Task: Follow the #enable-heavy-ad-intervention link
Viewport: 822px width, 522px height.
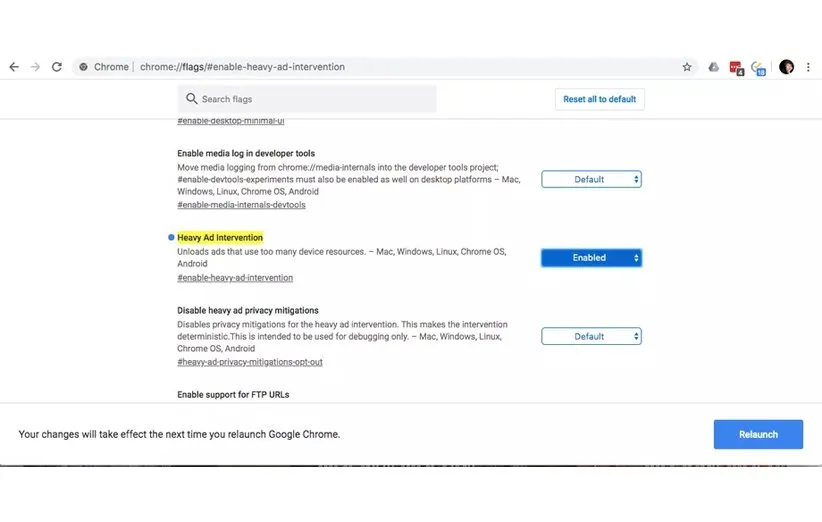Action: point(235,278)
